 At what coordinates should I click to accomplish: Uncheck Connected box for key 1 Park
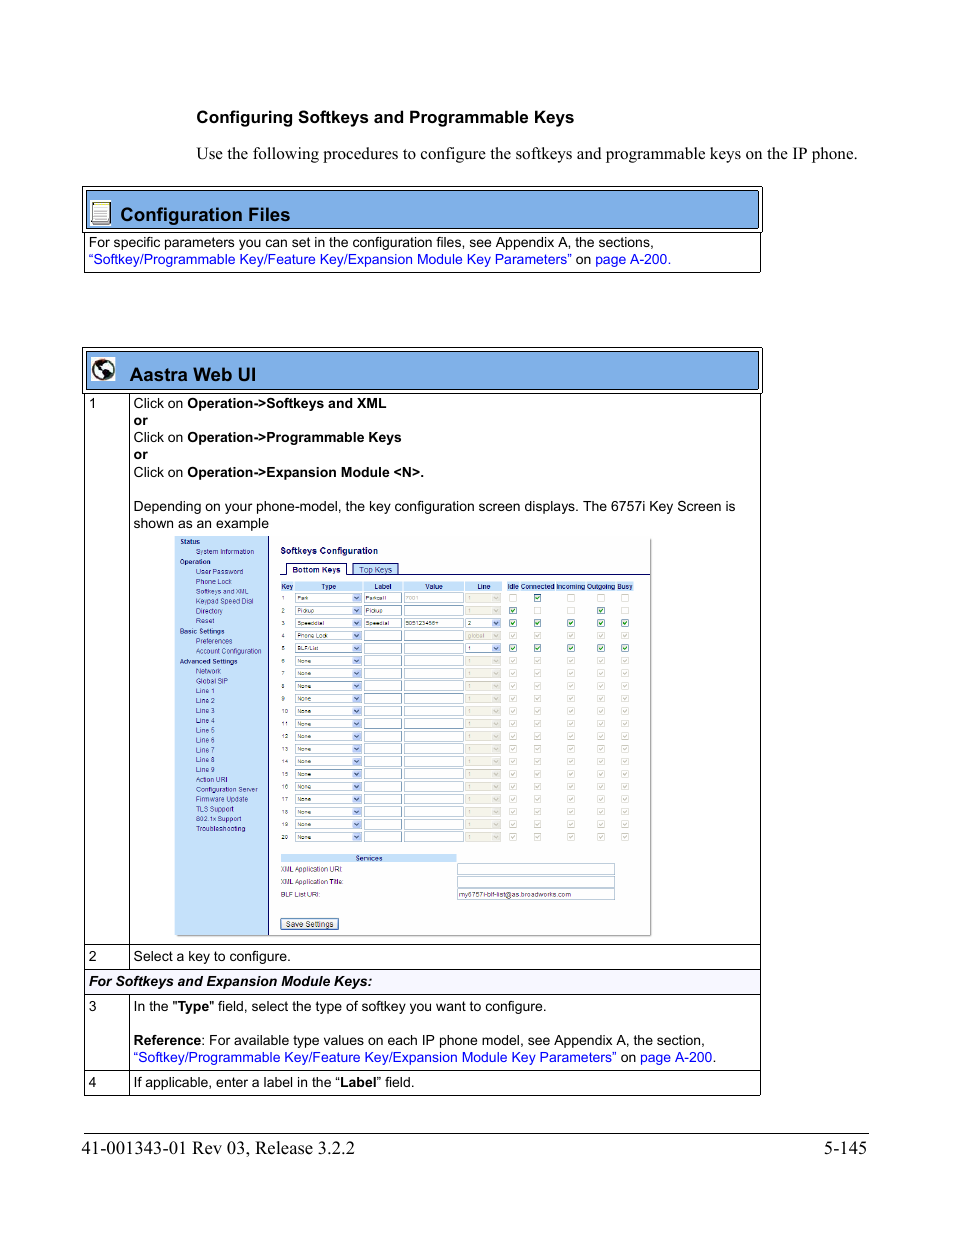point(537,598)
